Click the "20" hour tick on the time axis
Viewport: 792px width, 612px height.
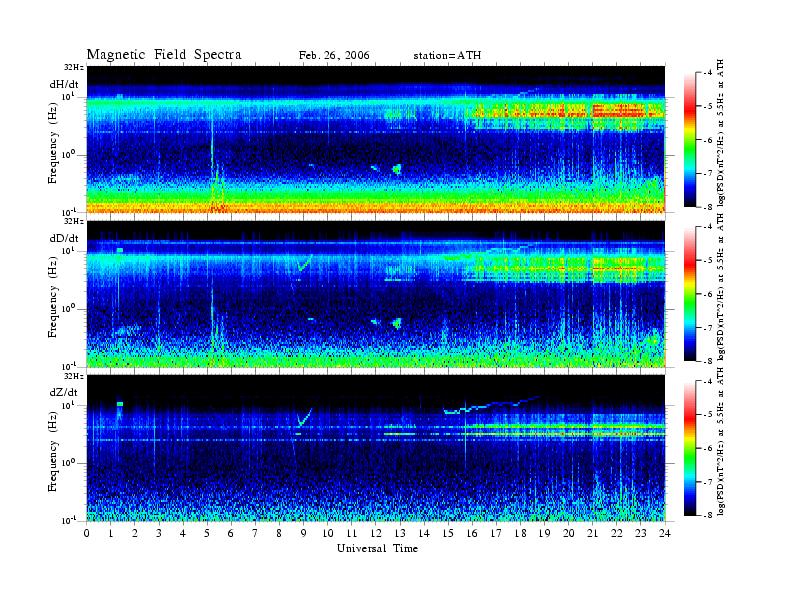[x=568, y=533]
